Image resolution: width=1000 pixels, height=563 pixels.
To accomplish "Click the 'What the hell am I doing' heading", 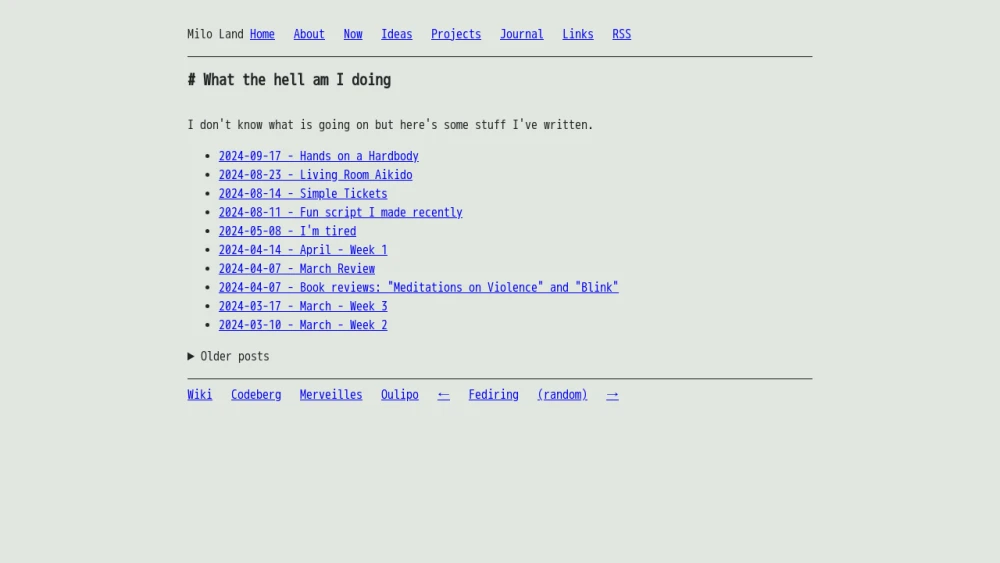I will (289, 80).
